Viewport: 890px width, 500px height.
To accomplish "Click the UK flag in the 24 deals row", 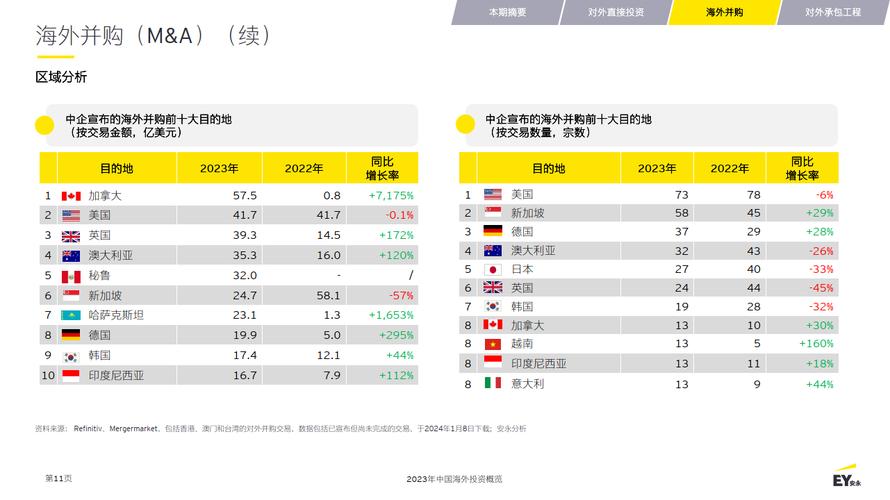I will [x=493, y=288].
